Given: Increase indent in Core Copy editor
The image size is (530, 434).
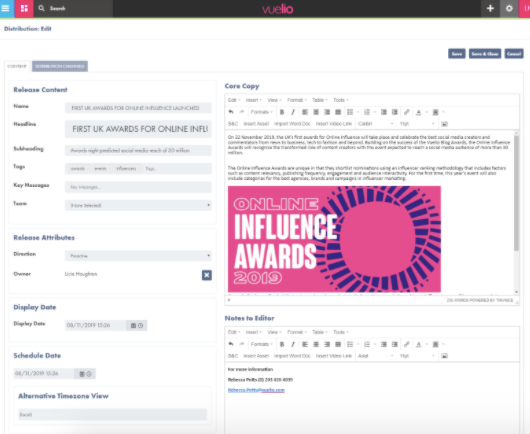Looking at the screenshot, I should [x=395, y=112].
